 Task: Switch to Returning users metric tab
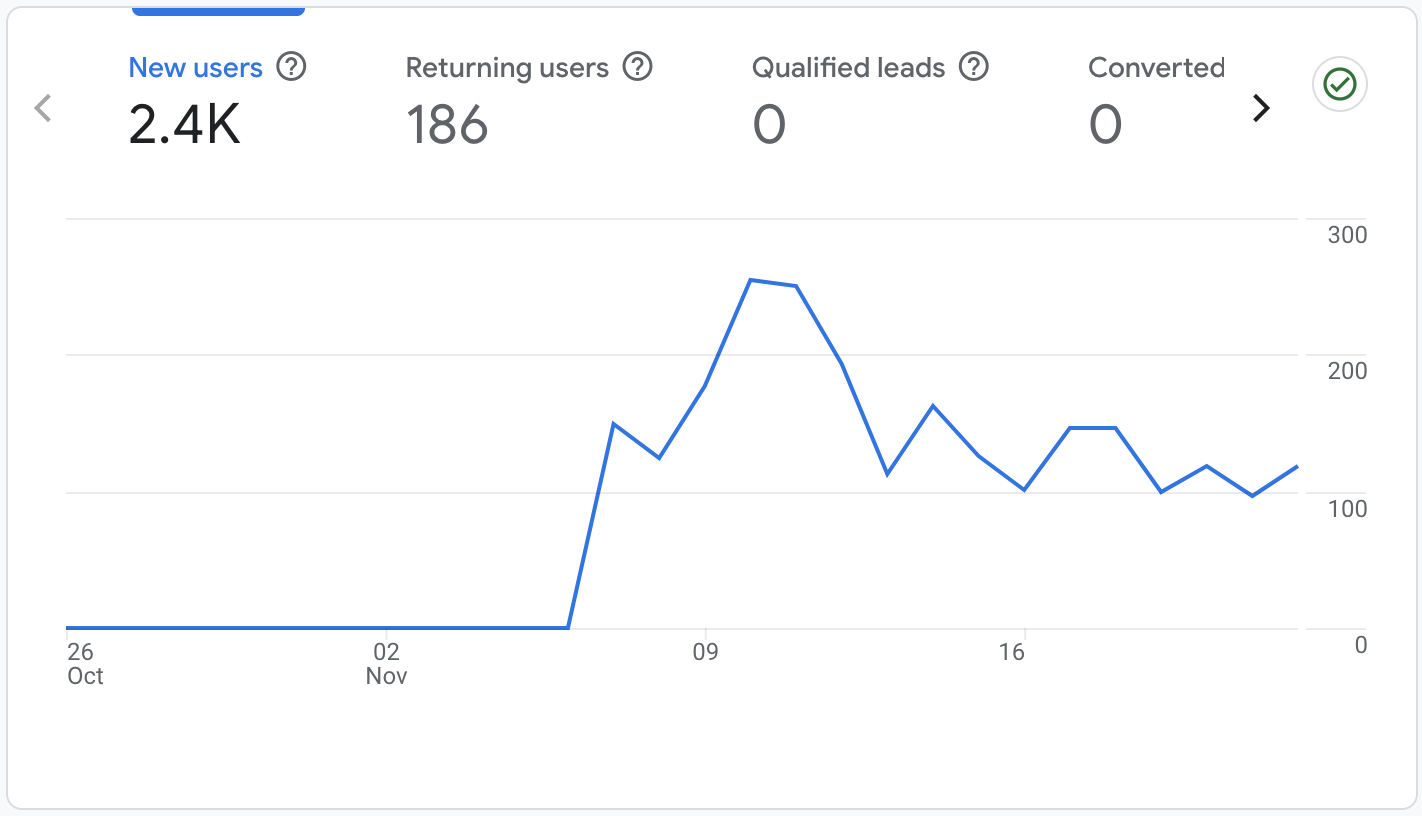tap(507, 68)
